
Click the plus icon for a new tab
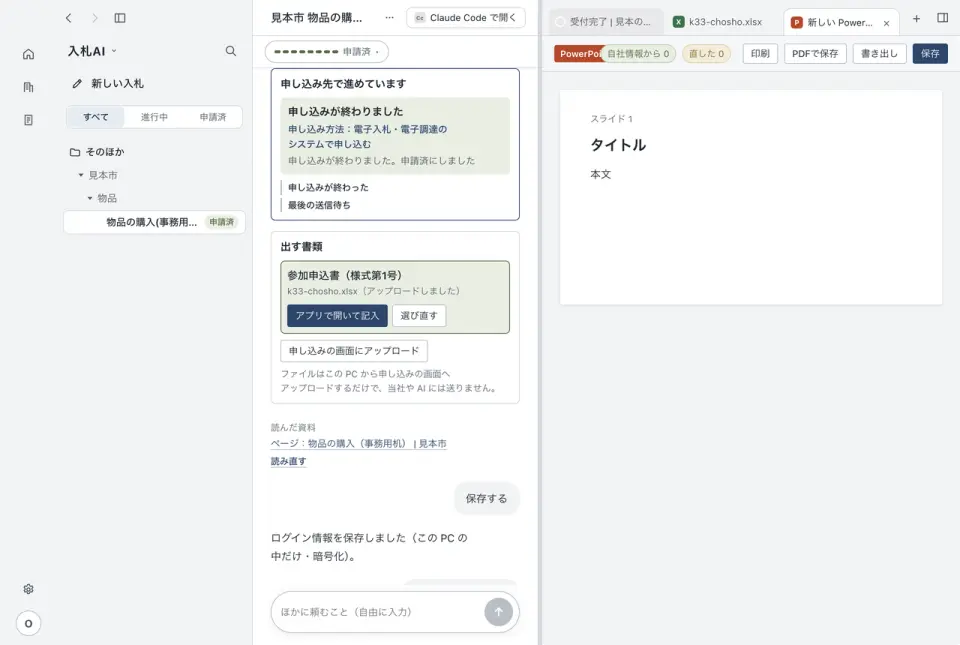tap(916, 19)
